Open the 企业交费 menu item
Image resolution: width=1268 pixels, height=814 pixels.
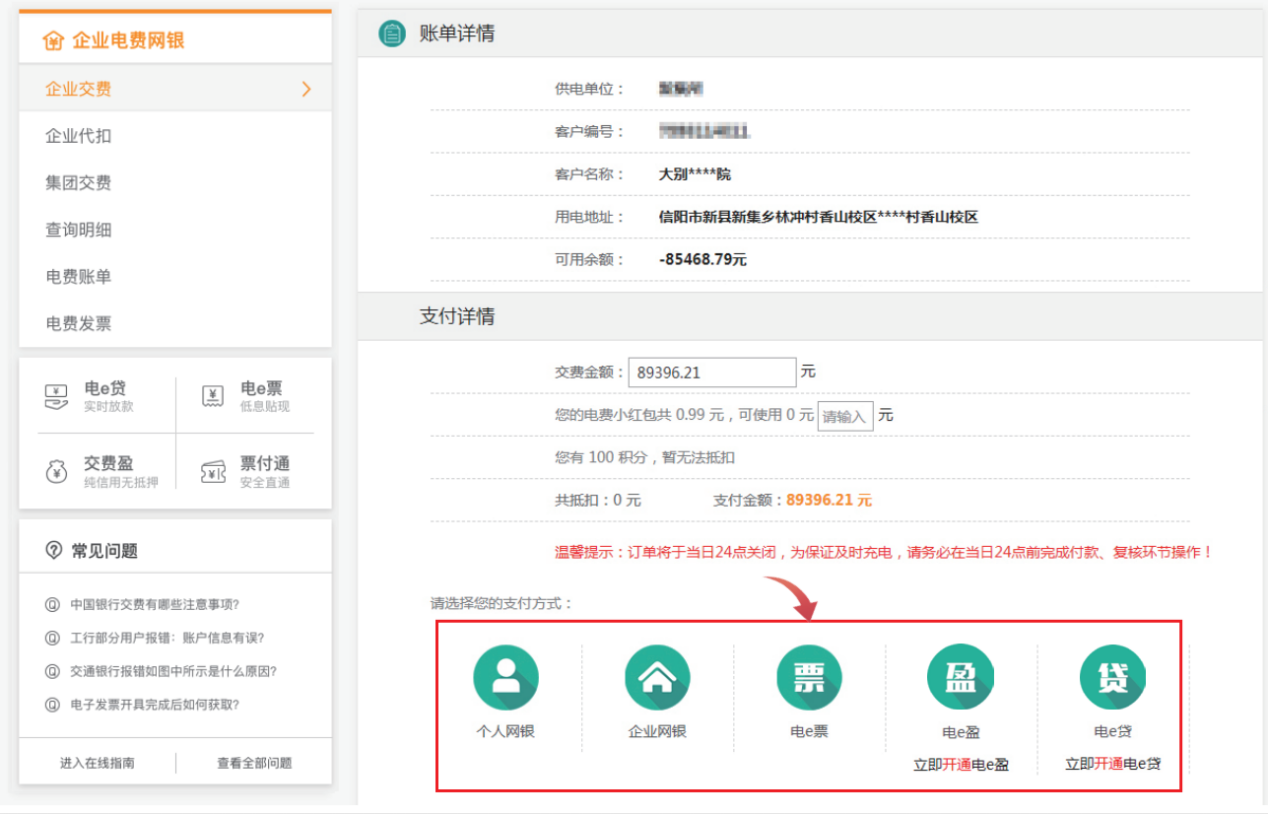(175, 89)
